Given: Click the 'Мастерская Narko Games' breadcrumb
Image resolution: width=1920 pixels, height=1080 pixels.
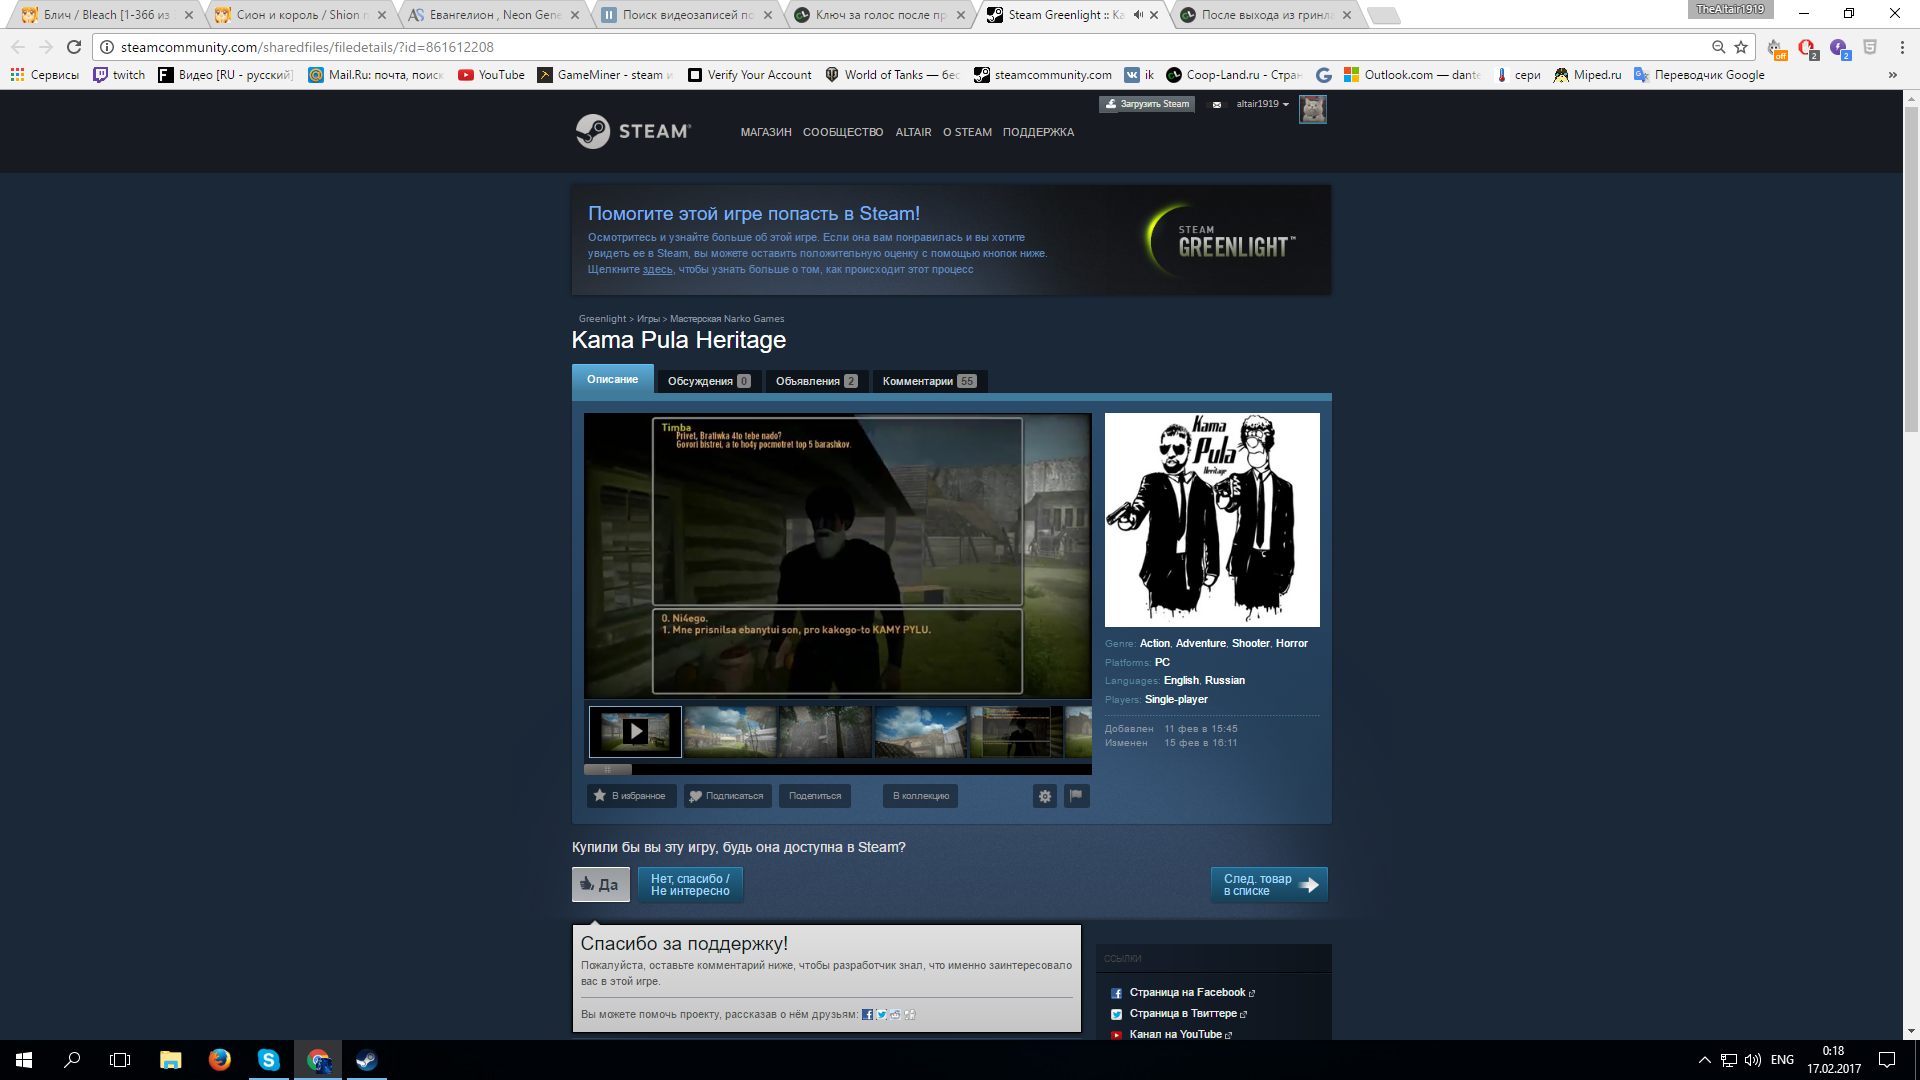Looking at the screenshot, I should point(727,319).
